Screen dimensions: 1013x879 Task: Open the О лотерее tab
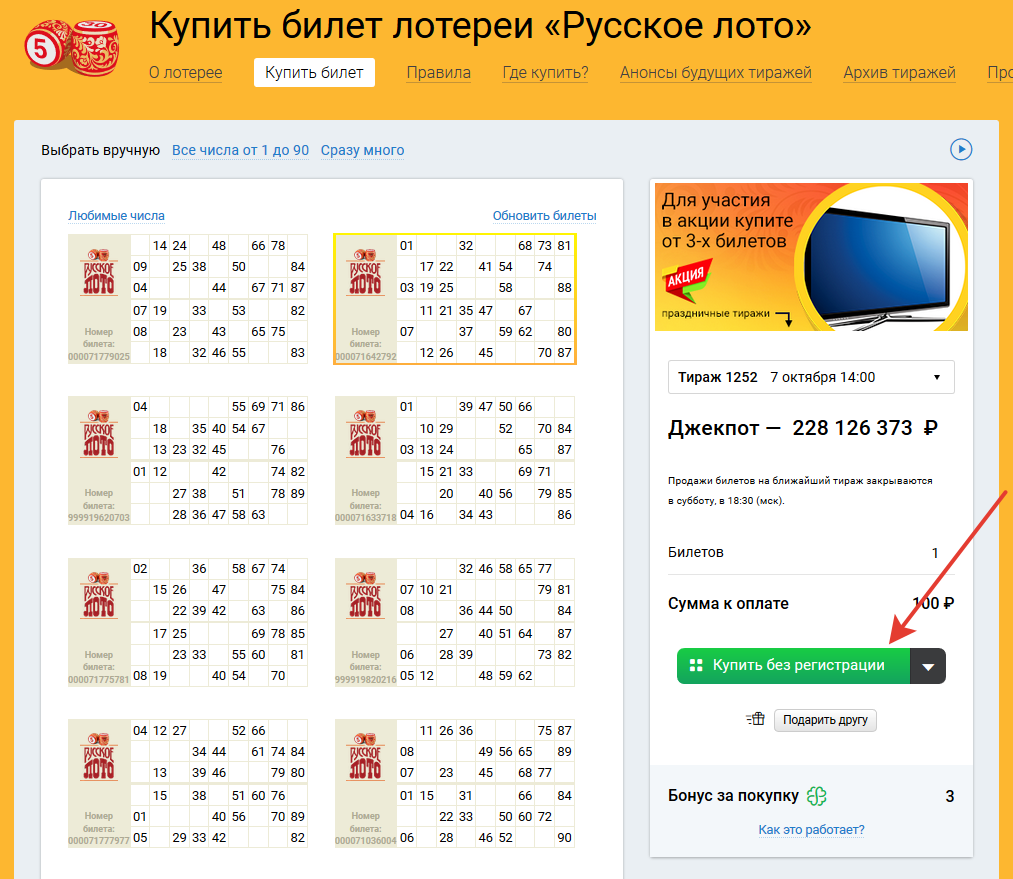pos(185,72)
